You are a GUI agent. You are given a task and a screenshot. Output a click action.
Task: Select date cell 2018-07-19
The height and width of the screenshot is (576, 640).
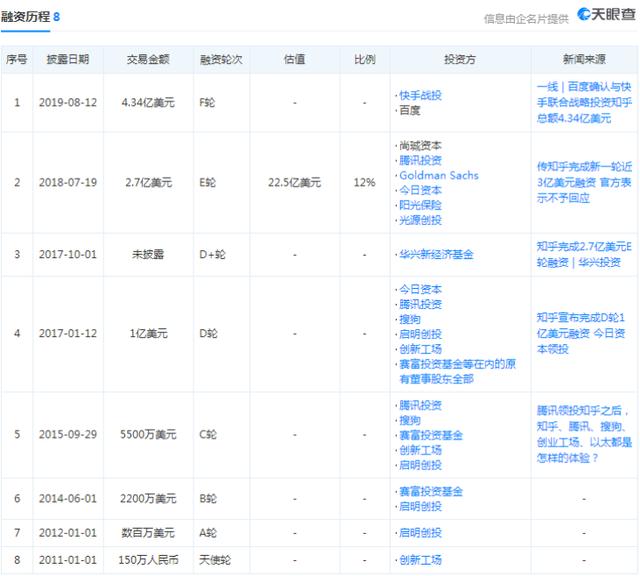pyautogui.click(x=68, y=182)
